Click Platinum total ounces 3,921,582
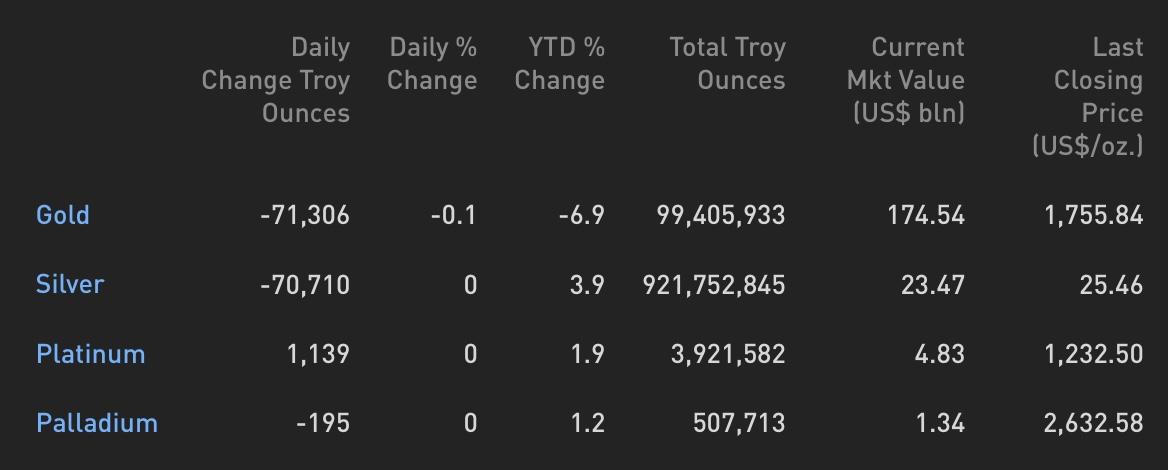 coord(728,354)
